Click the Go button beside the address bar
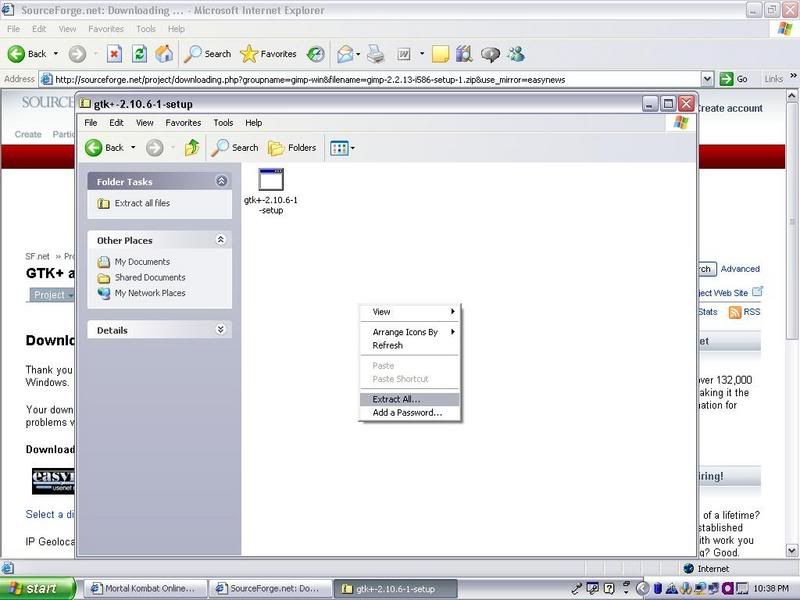The width and height of the screenshot is (800, 600). tap(733, 79)
